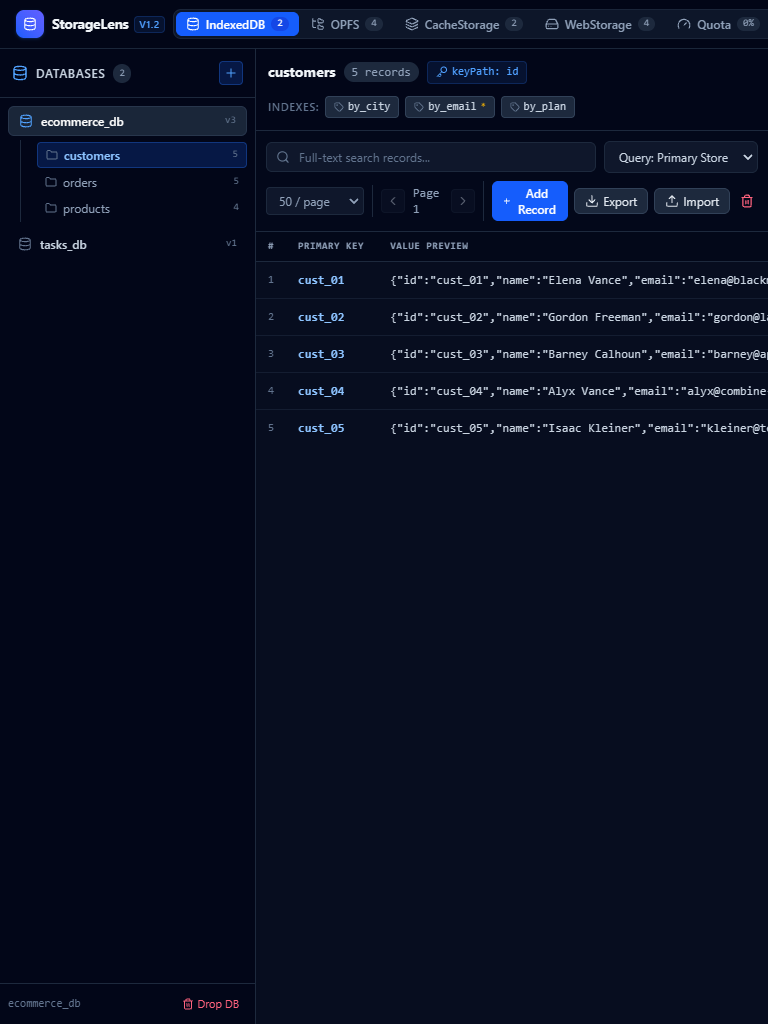Click the customers store title

coord(302,72)
